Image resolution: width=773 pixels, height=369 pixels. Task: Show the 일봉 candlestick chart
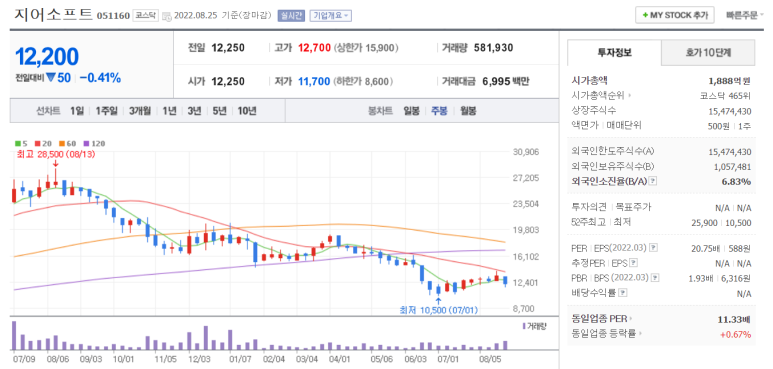click(x=411, y=111)
